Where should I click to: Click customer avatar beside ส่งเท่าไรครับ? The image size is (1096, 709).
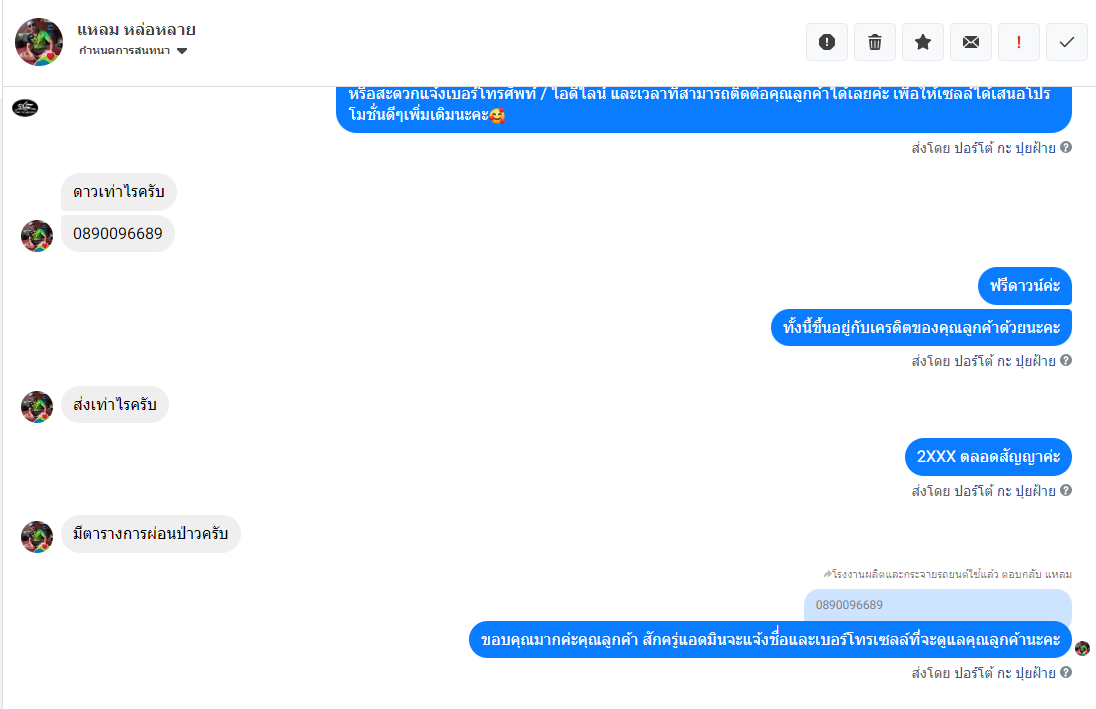[37, 407]
